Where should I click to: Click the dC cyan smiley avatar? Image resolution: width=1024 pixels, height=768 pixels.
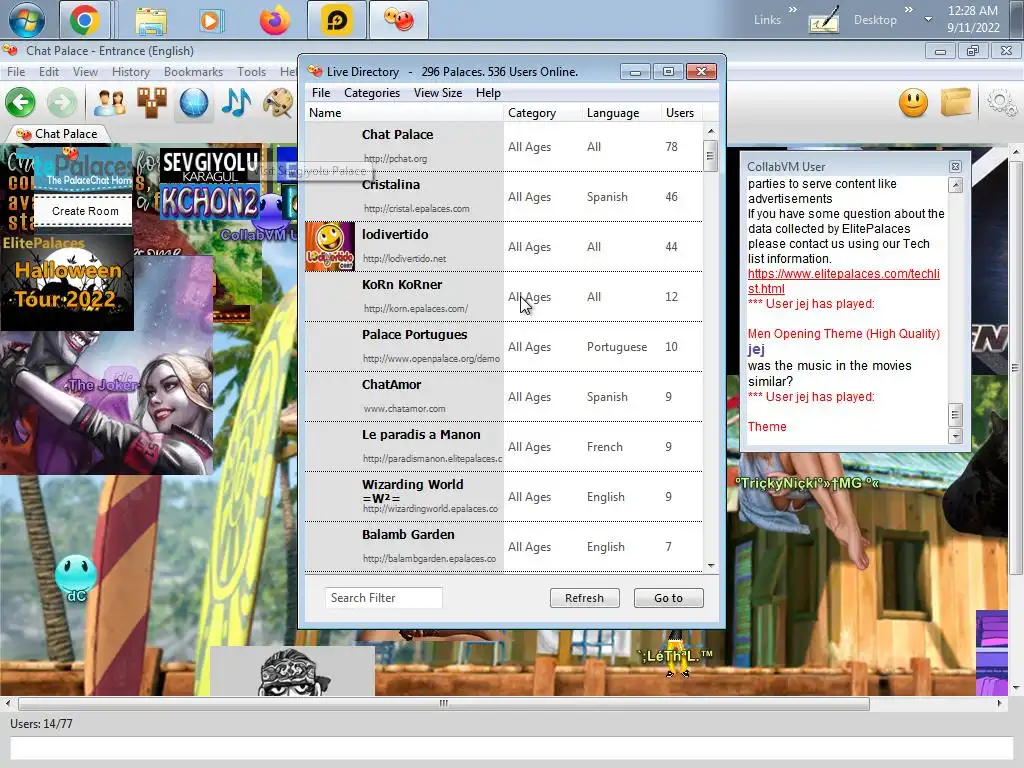[76, 574]
